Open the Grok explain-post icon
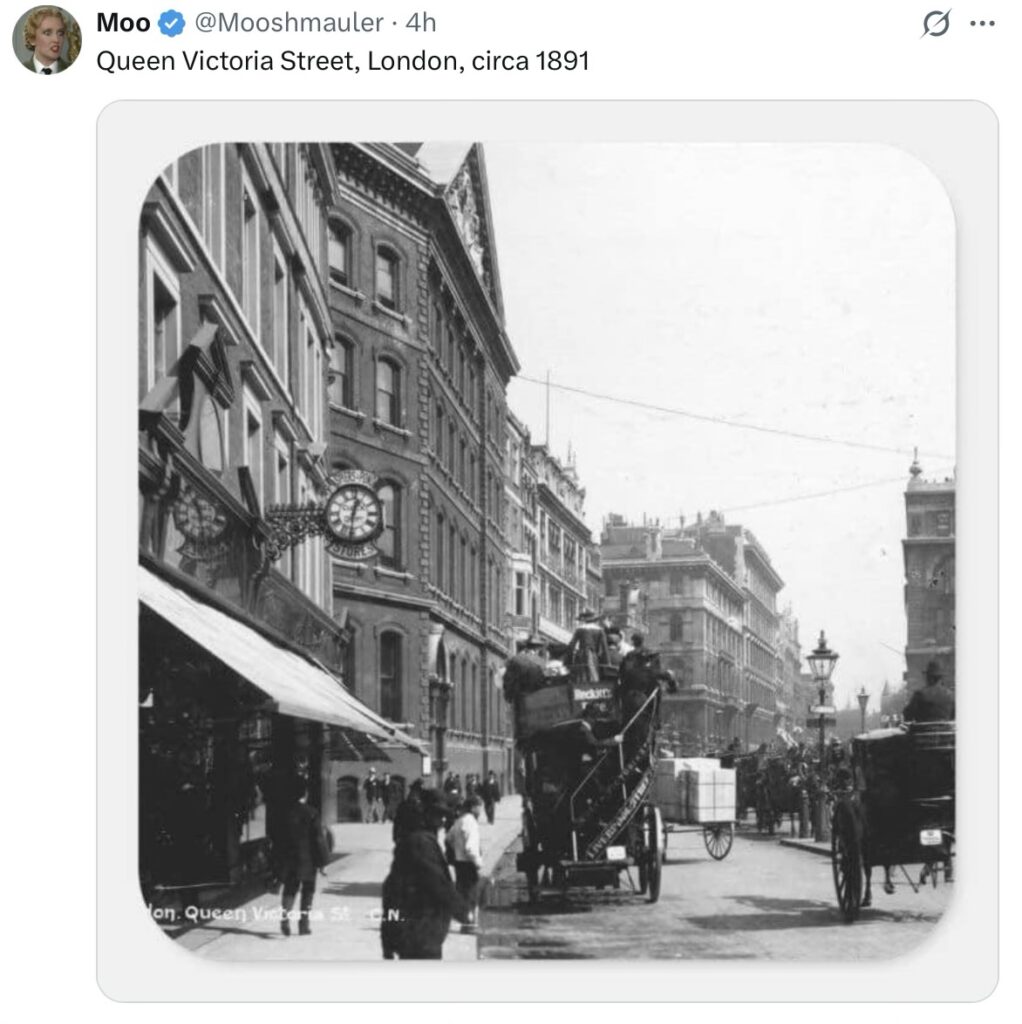 (936, 24)
